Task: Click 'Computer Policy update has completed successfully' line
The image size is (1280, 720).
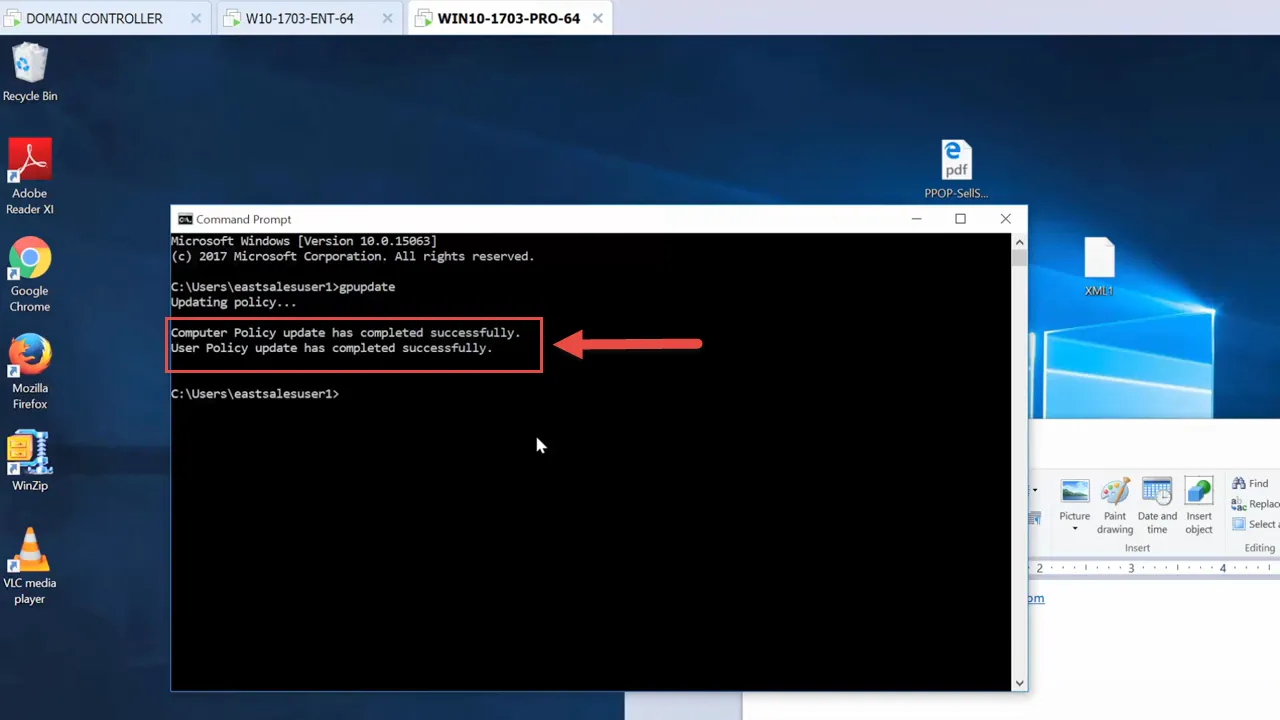Action: coord(346,332)
